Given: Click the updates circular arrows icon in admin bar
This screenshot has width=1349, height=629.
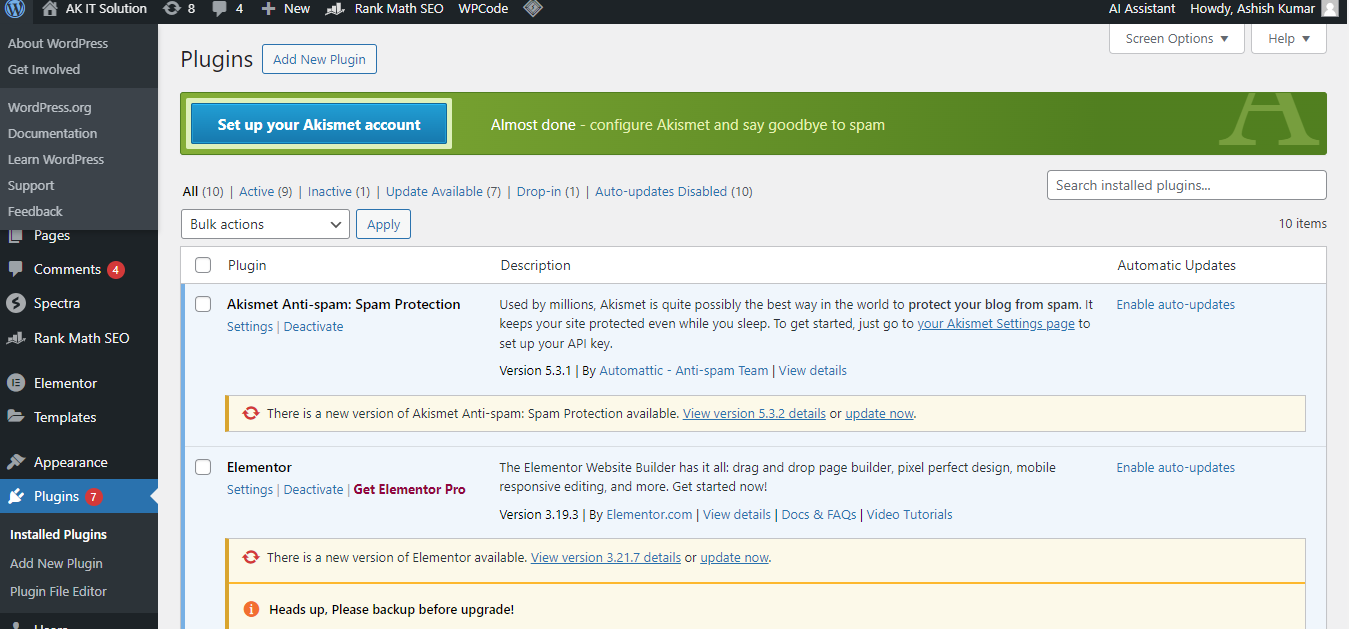Looking at the screenshot, I should 172,9.
